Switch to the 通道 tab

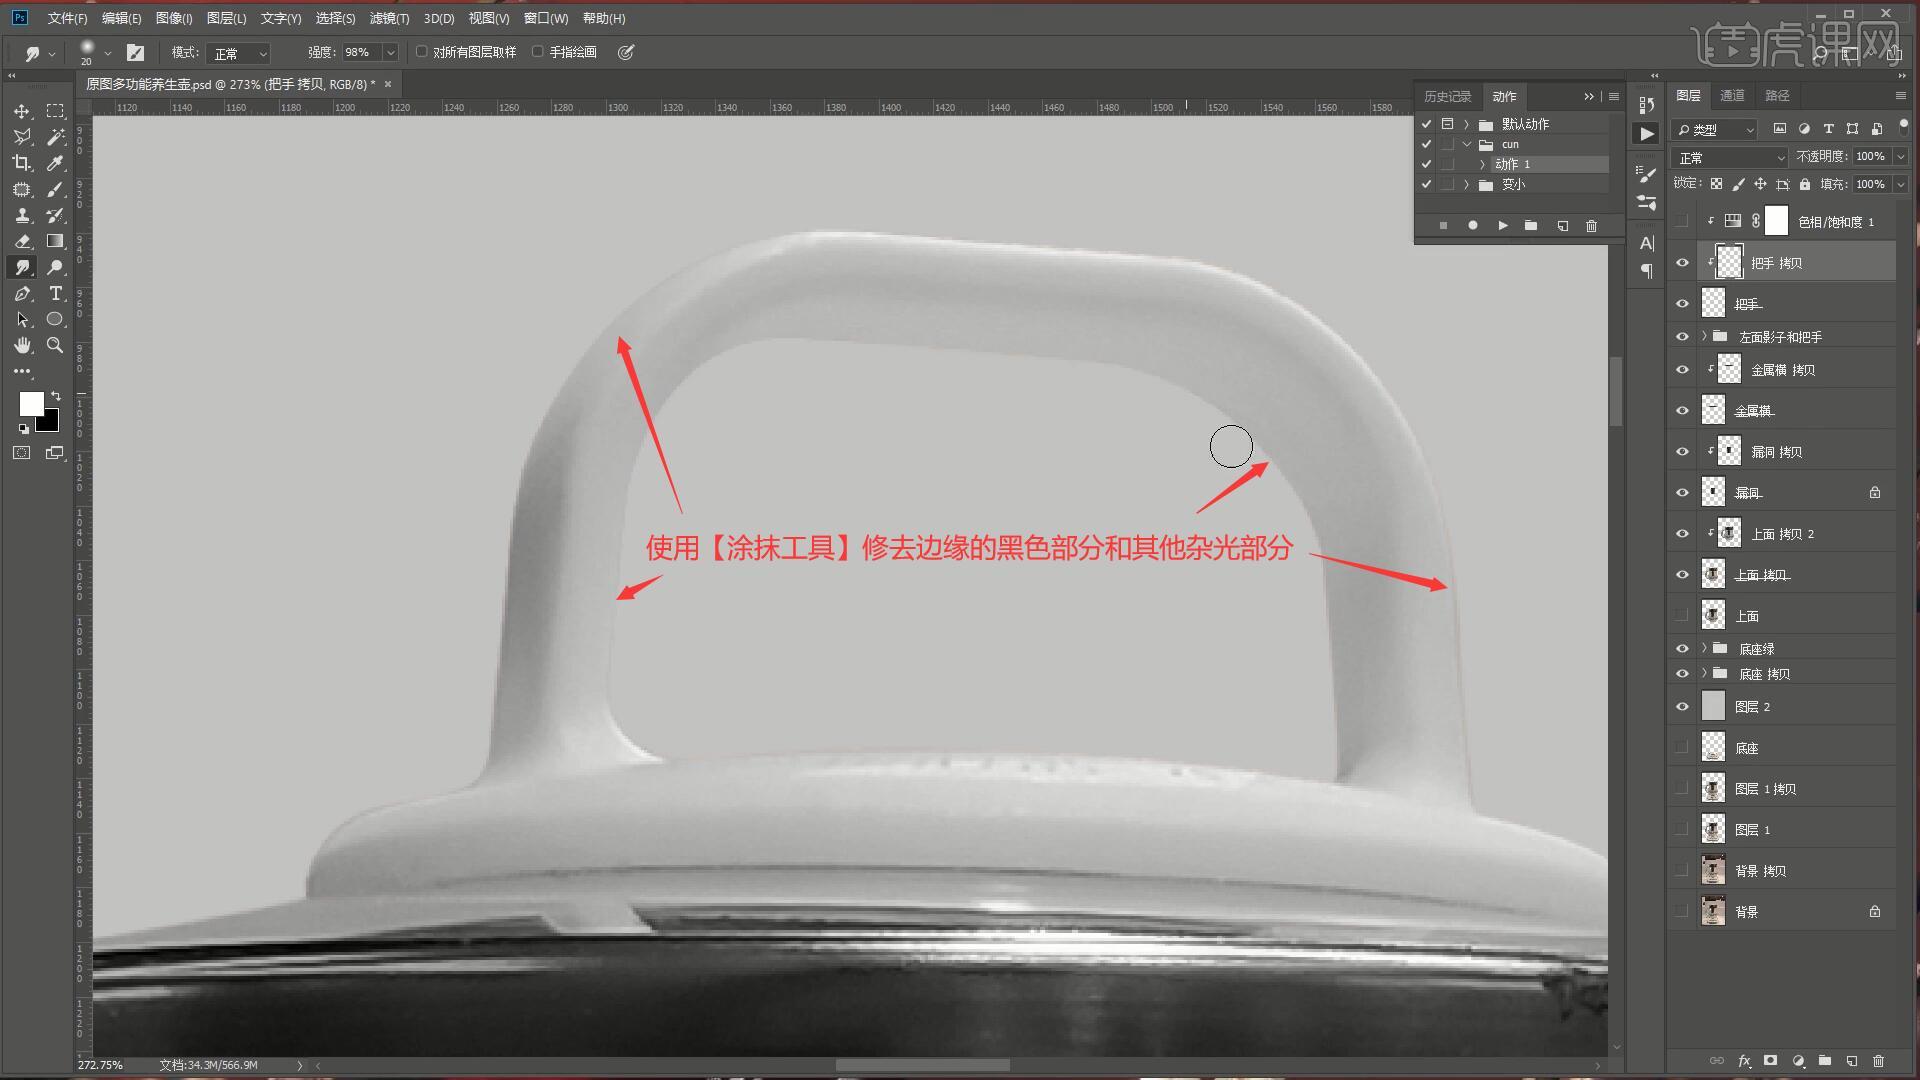tap(1732, 95)
